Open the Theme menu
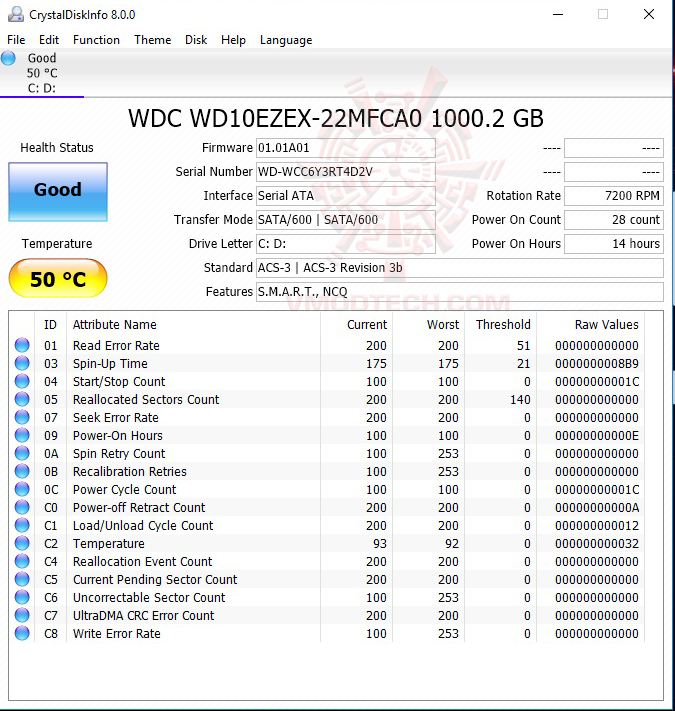The height and width of the screenshot is (711, 675). (152, 40)
